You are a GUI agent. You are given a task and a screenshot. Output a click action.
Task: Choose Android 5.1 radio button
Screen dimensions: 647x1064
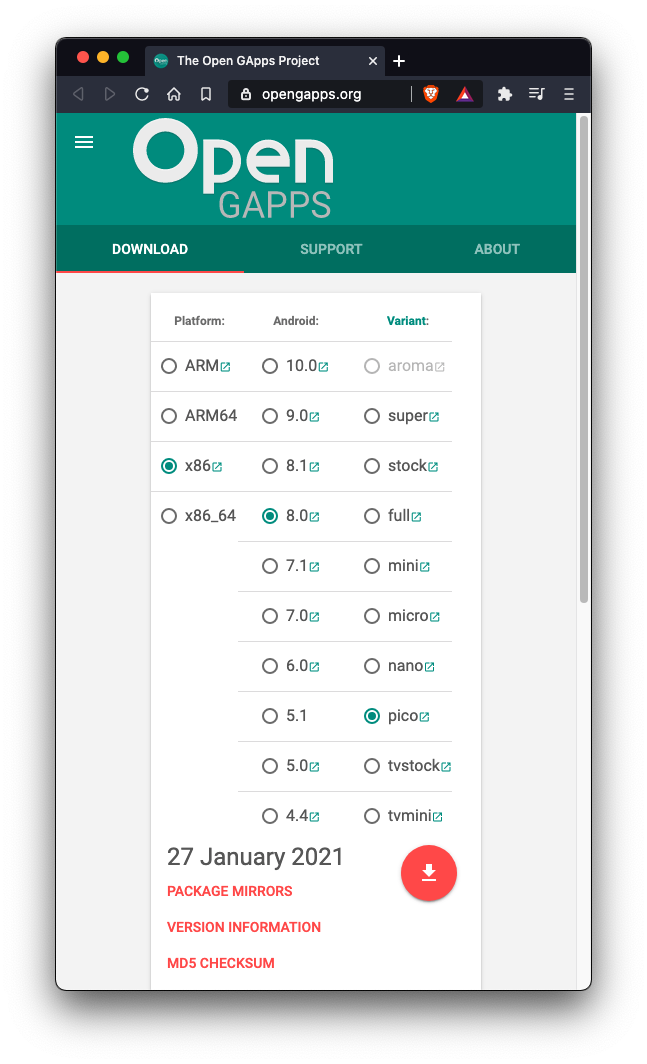pos(270,716)
